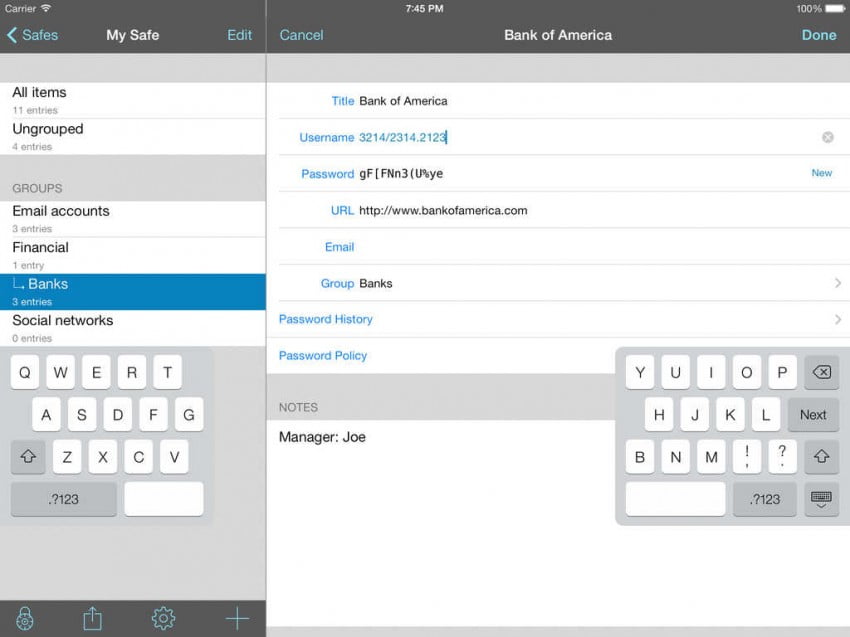Tap the L key

point(766,415)
